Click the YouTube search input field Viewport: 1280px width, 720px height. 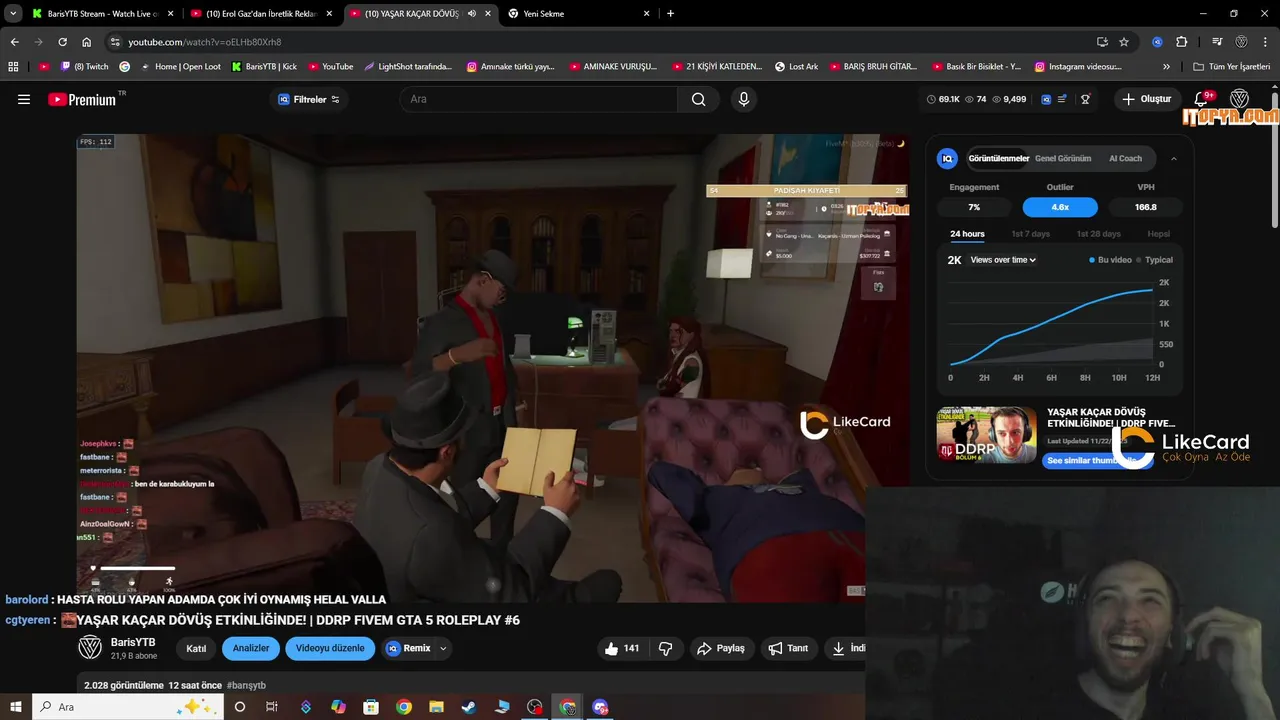[540, 99]
